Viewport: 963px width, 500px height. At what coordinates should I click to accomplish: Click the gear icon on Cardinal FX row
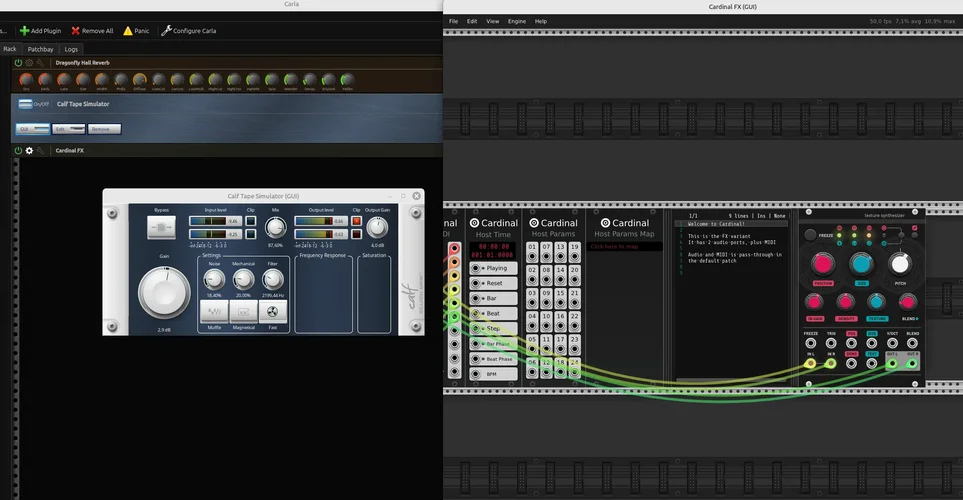(x=29, y=150)
